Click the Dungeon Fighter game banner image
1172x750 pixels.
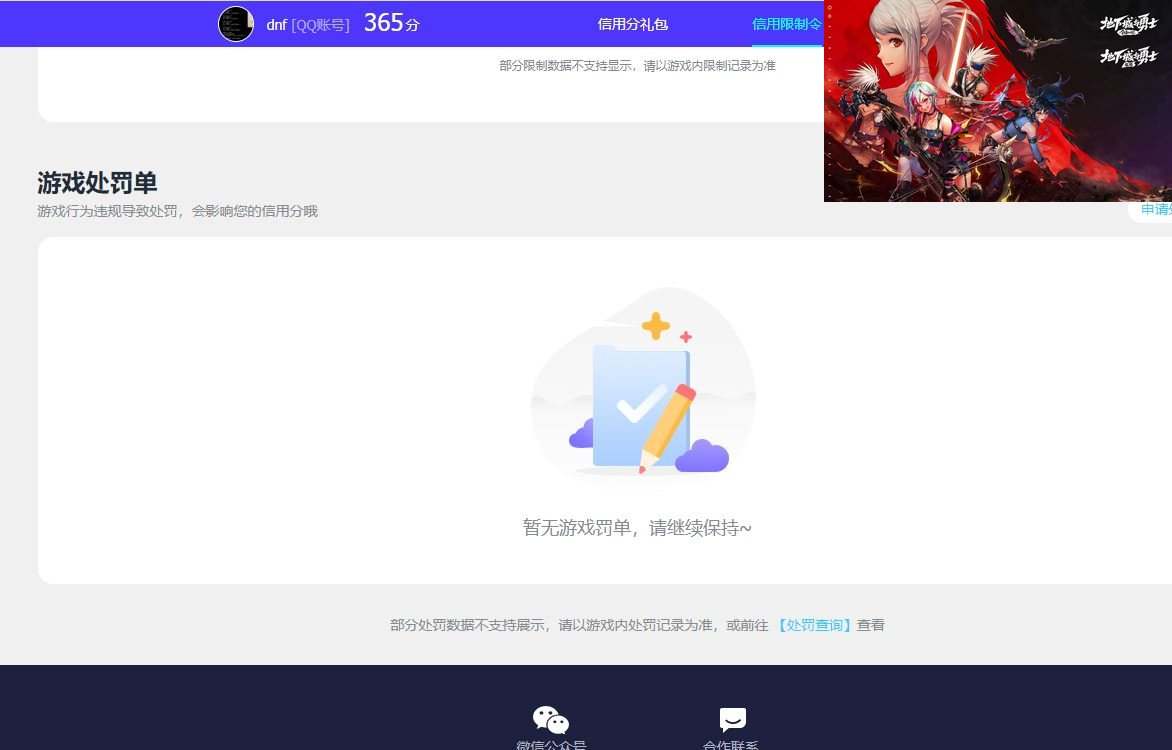[998, 101]
